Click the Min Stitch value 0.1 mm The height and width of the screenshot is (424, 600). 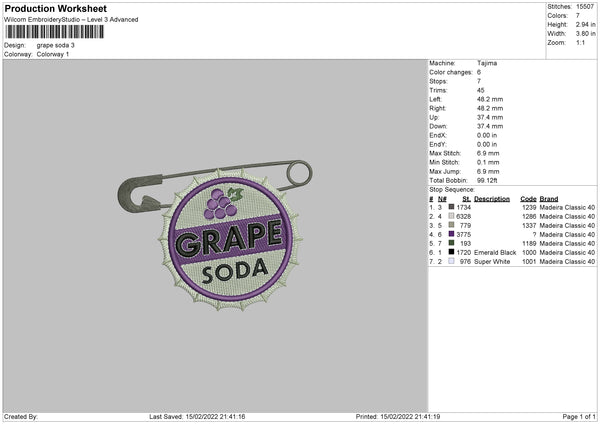pos(488,162)
